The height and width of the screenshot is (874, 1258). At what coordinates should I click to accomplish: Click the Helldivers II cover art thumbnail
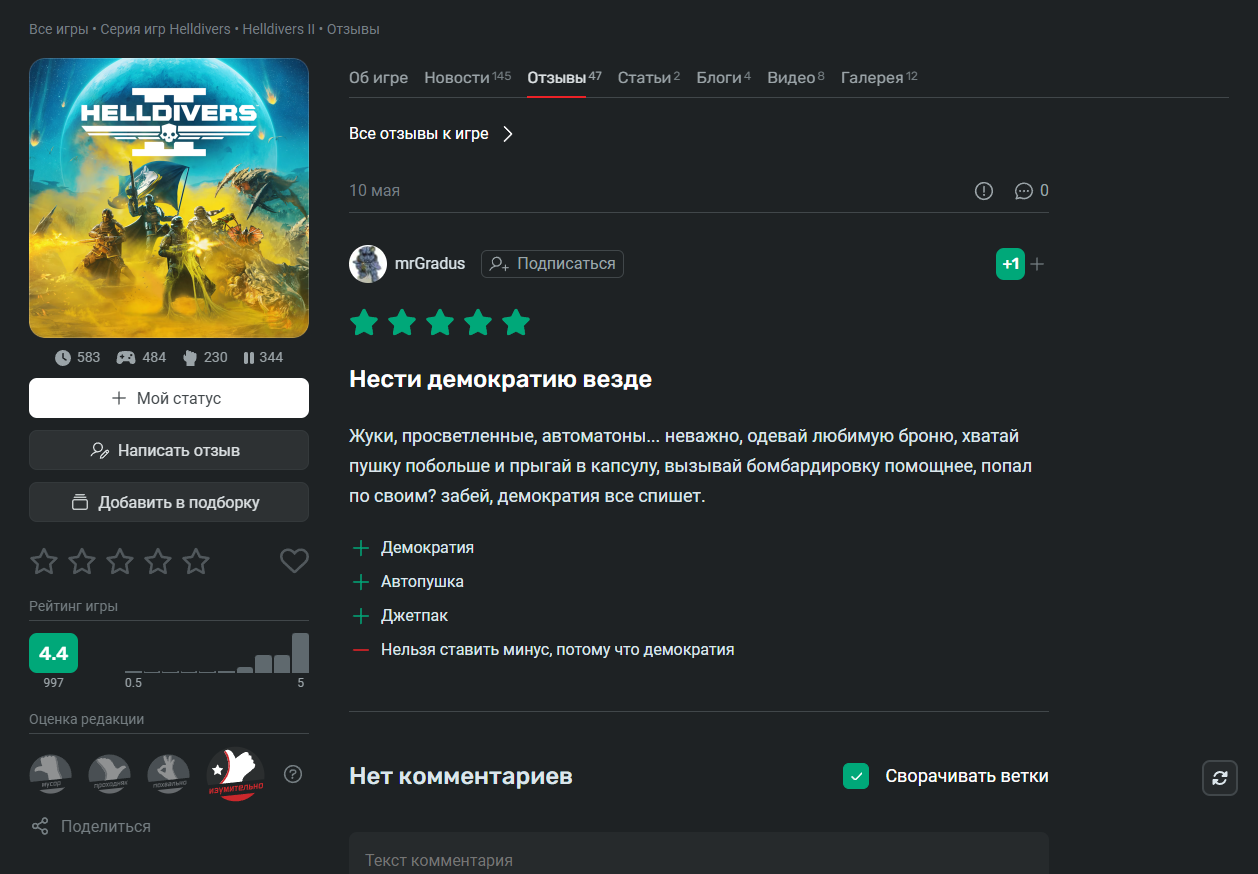(x=169, y=198)
